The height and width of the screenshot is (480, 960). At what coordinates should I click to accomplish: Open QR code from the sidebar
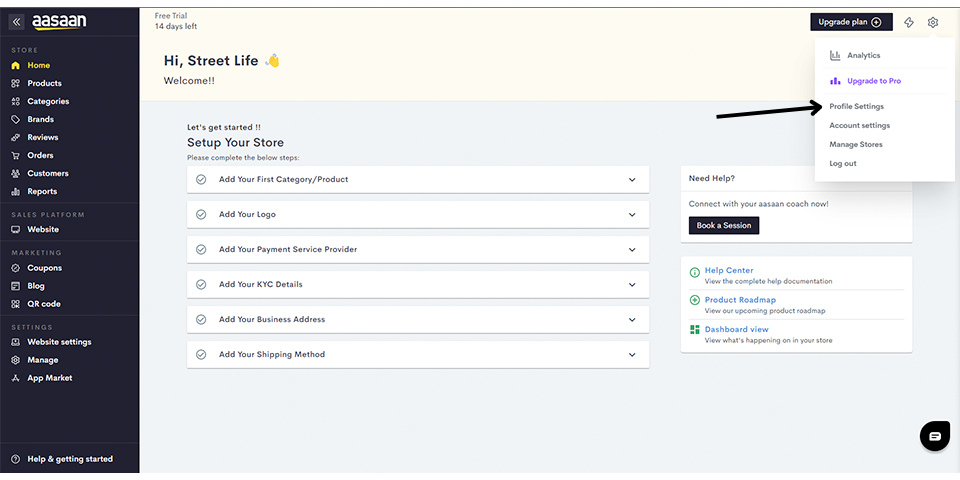(43, 304)
